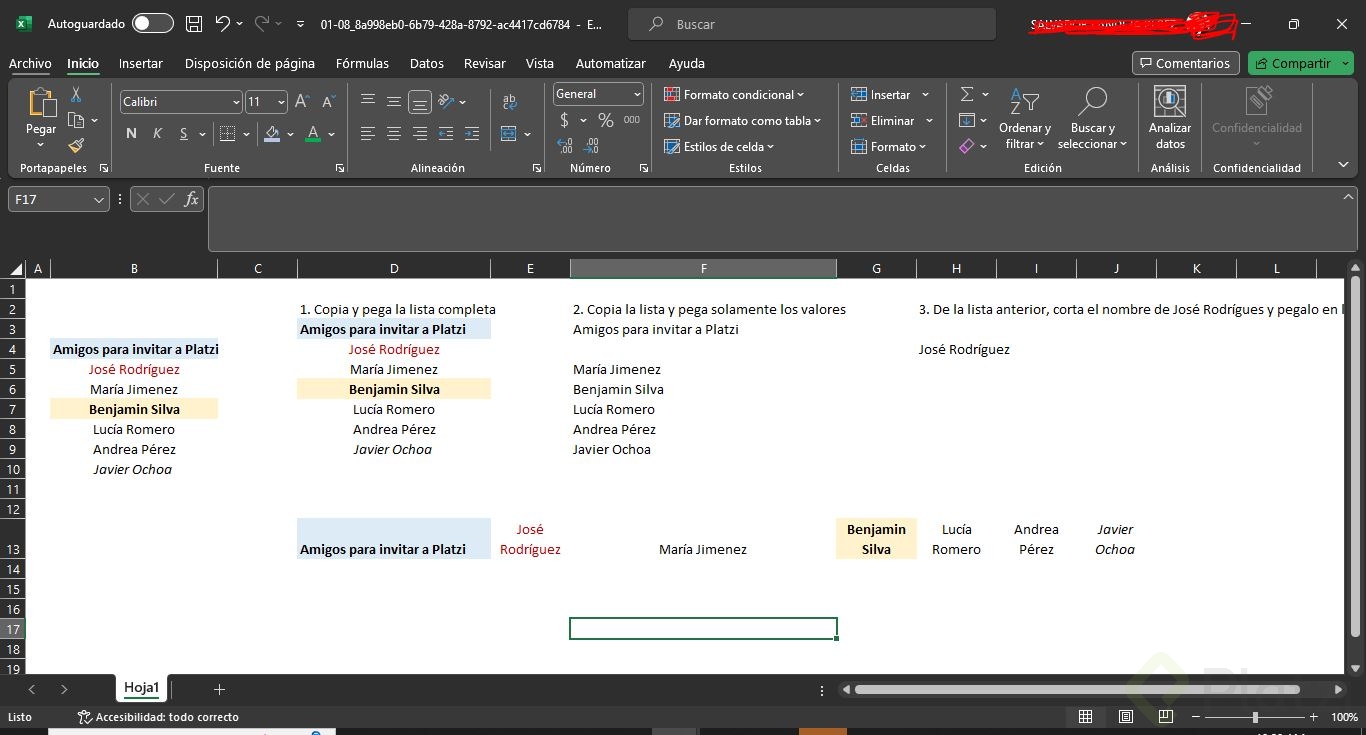Expand the Name Box dropdown showing F17
The image size is (1366, 735).
99,200
